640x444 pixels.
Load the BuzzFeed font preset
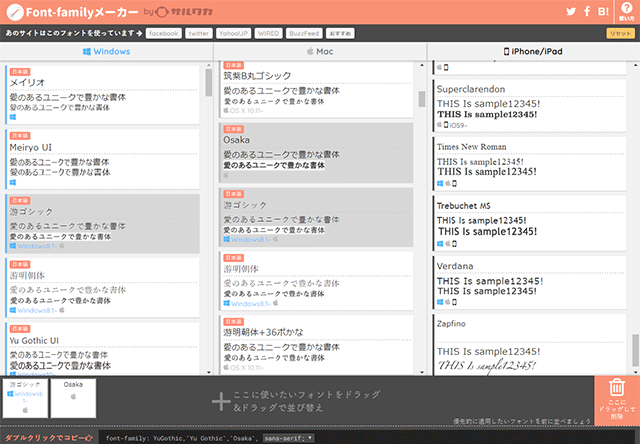[x=304, y=33]
